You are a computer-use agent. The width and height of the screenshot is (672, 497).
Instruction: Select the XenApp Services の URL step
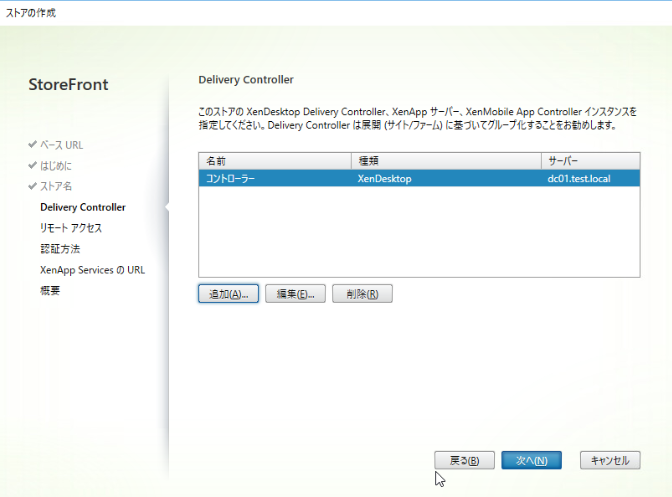[x=92, y=269]
